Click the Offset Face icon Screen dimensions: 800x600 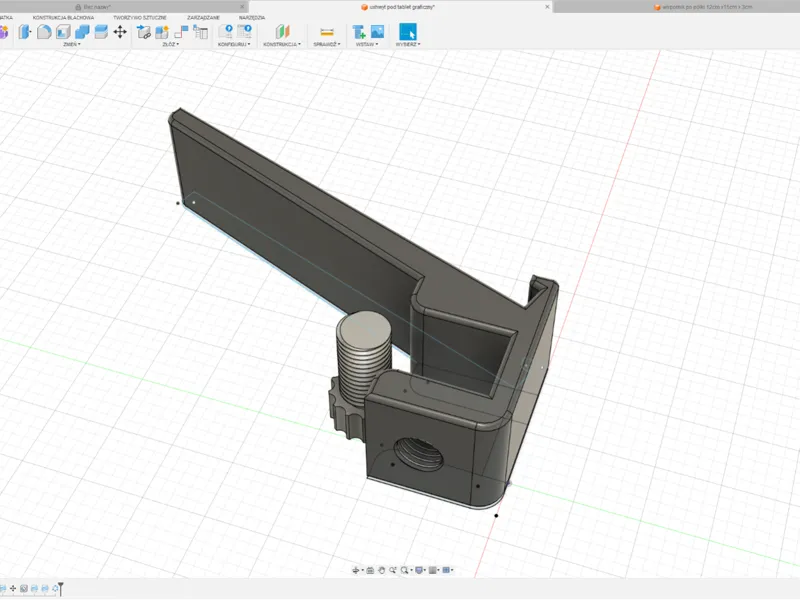[101, 32]
